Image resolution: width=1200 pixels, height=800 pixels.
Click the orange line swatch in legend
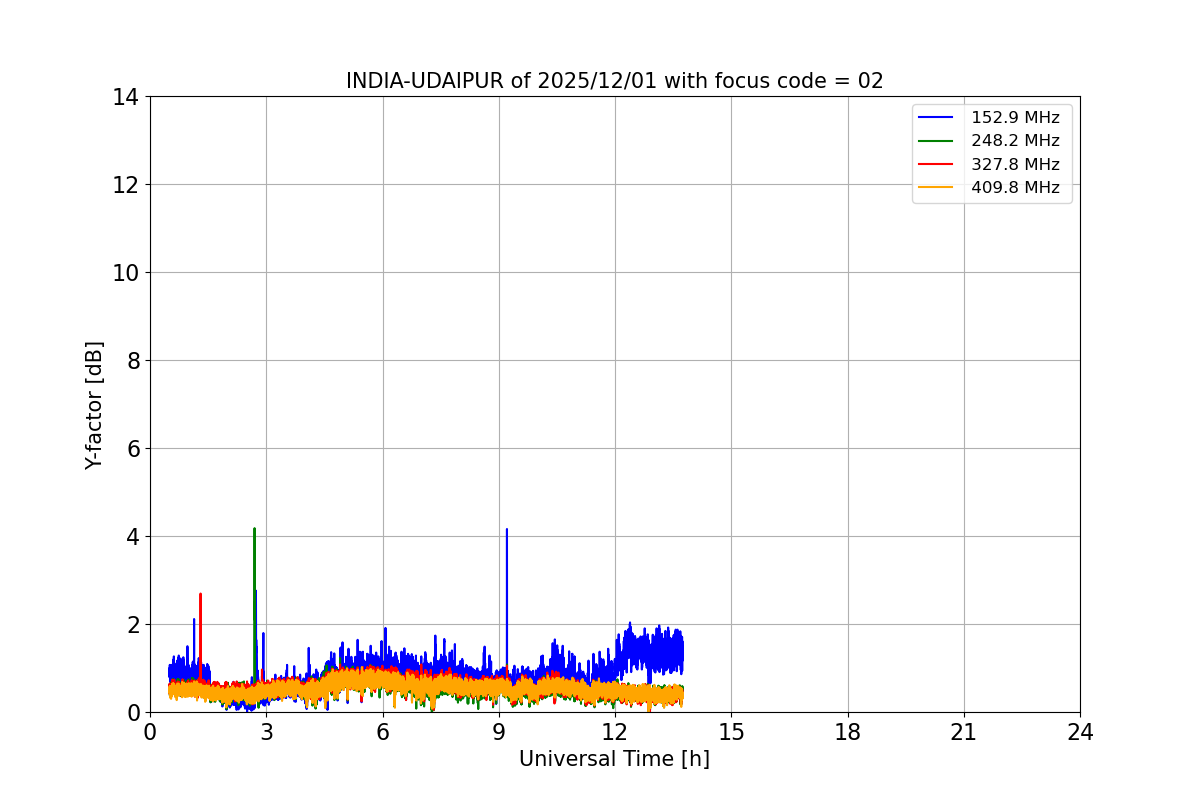click(x=937, y=187)
